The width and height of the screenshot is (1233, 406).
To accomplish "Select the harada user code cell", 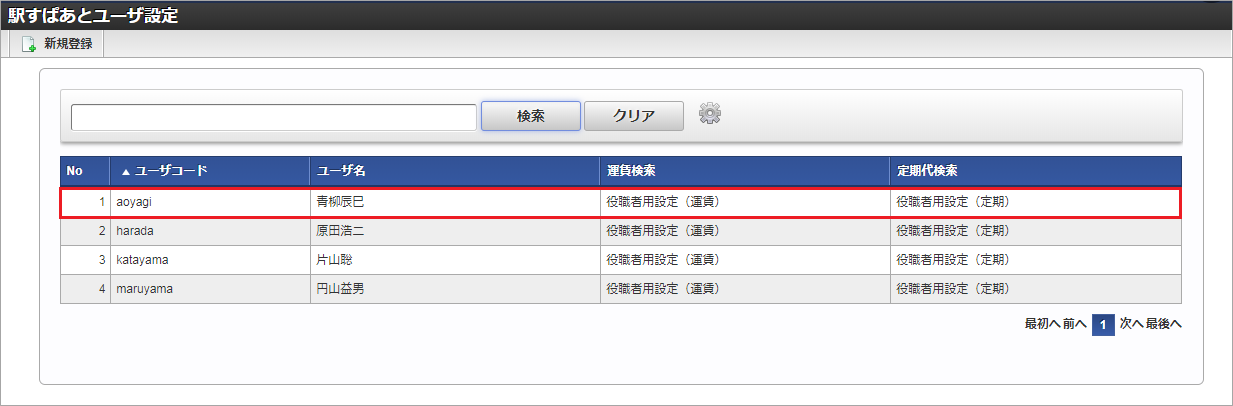I will (x=210, y=231).
